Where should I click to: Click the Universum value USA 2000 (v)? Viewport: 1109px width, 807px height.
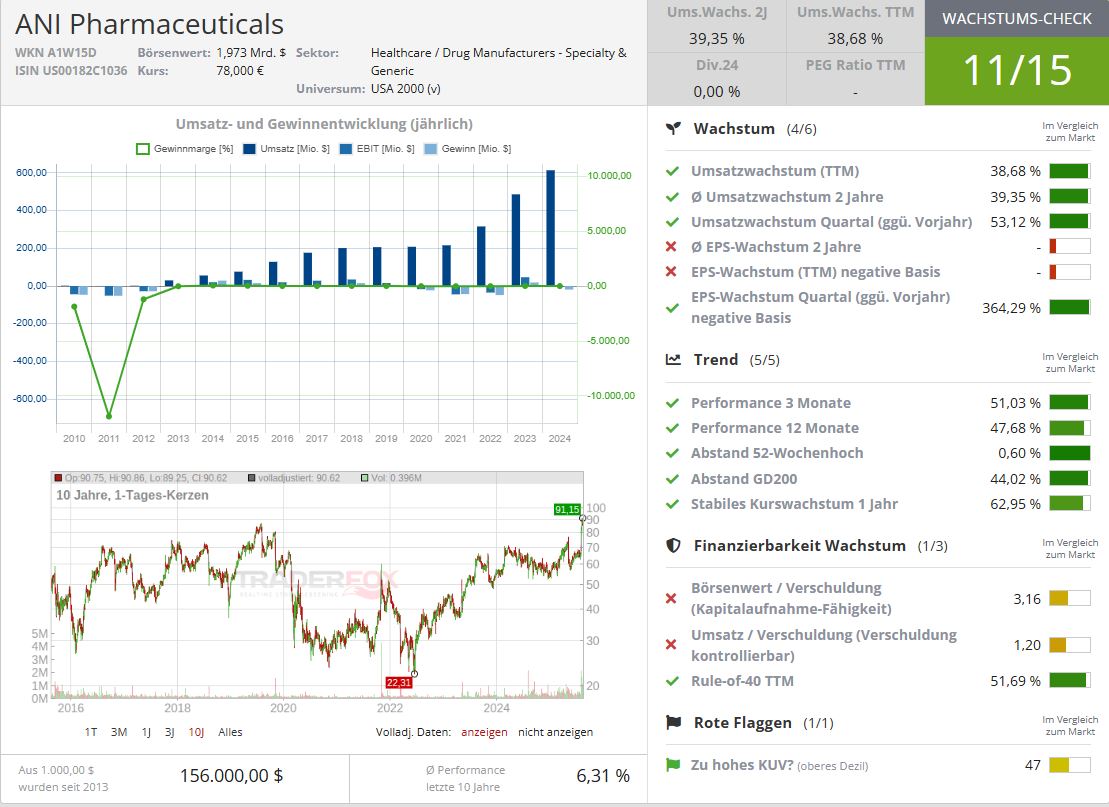(406, 88)
